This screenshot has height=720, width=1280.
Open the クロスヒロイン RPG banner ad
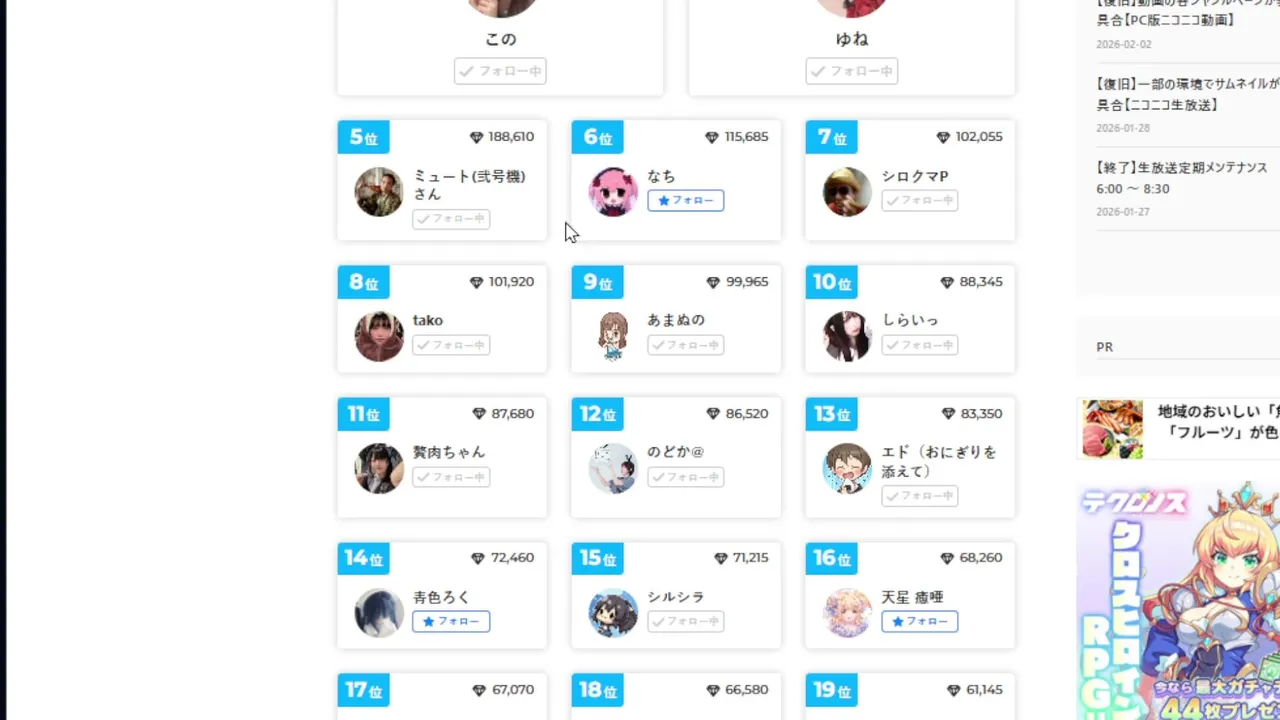[1178, 602]
